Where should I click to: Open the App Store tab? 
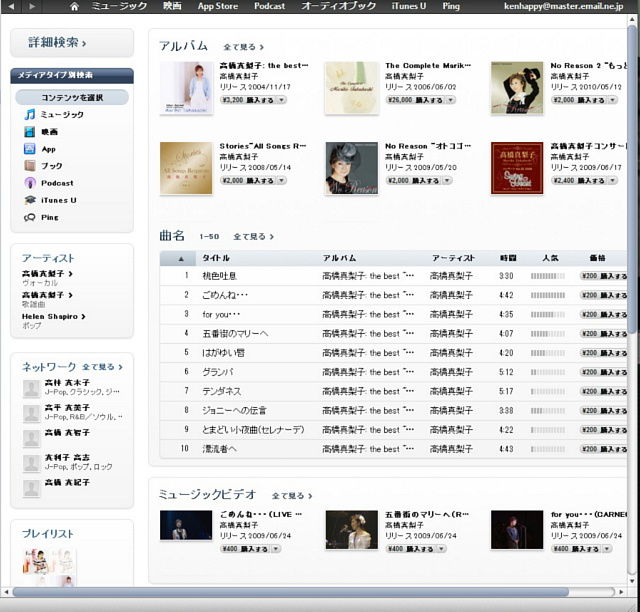click(x=218, y=6)
